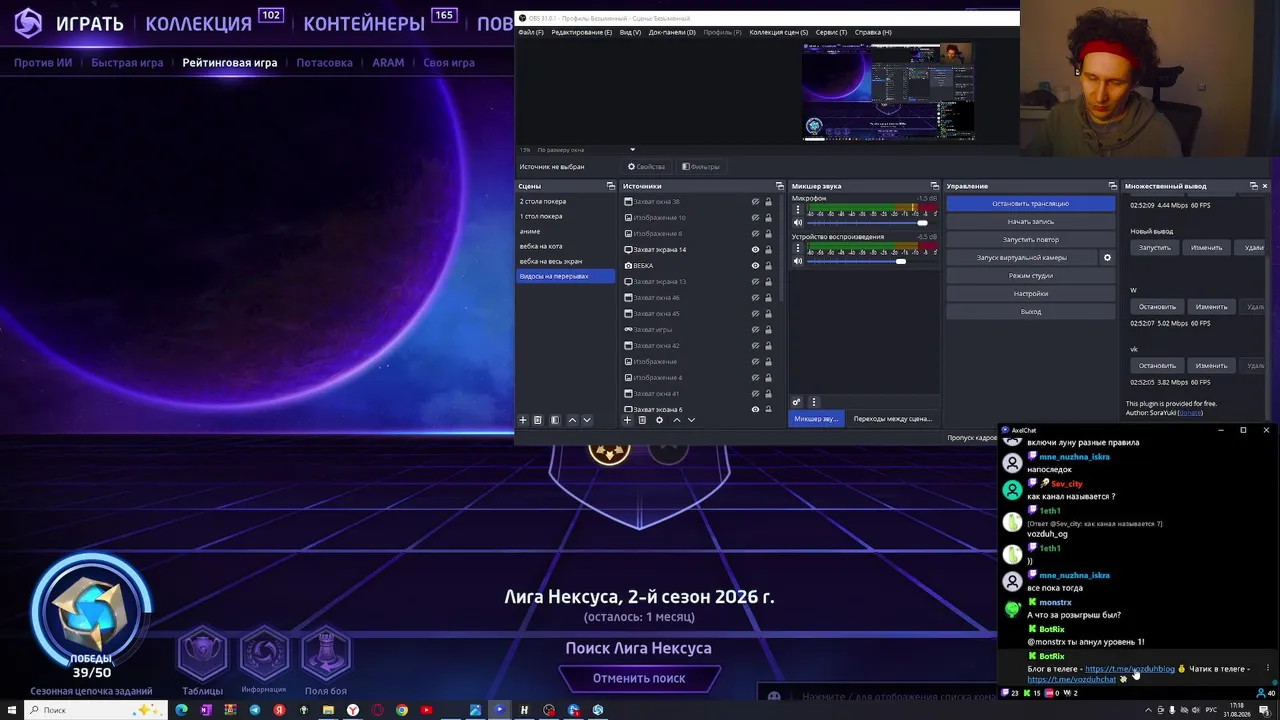Open Telegram from the taskbar
Viewport: 1280px width, 720px height.
(x=255, y=710)
